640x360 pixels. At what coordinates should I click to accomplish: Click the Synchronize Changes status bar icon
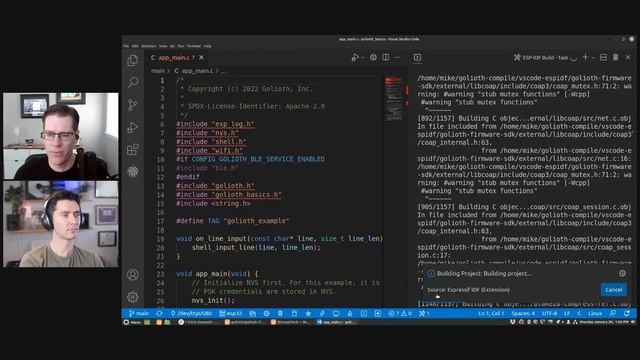[x=159, y=313]
